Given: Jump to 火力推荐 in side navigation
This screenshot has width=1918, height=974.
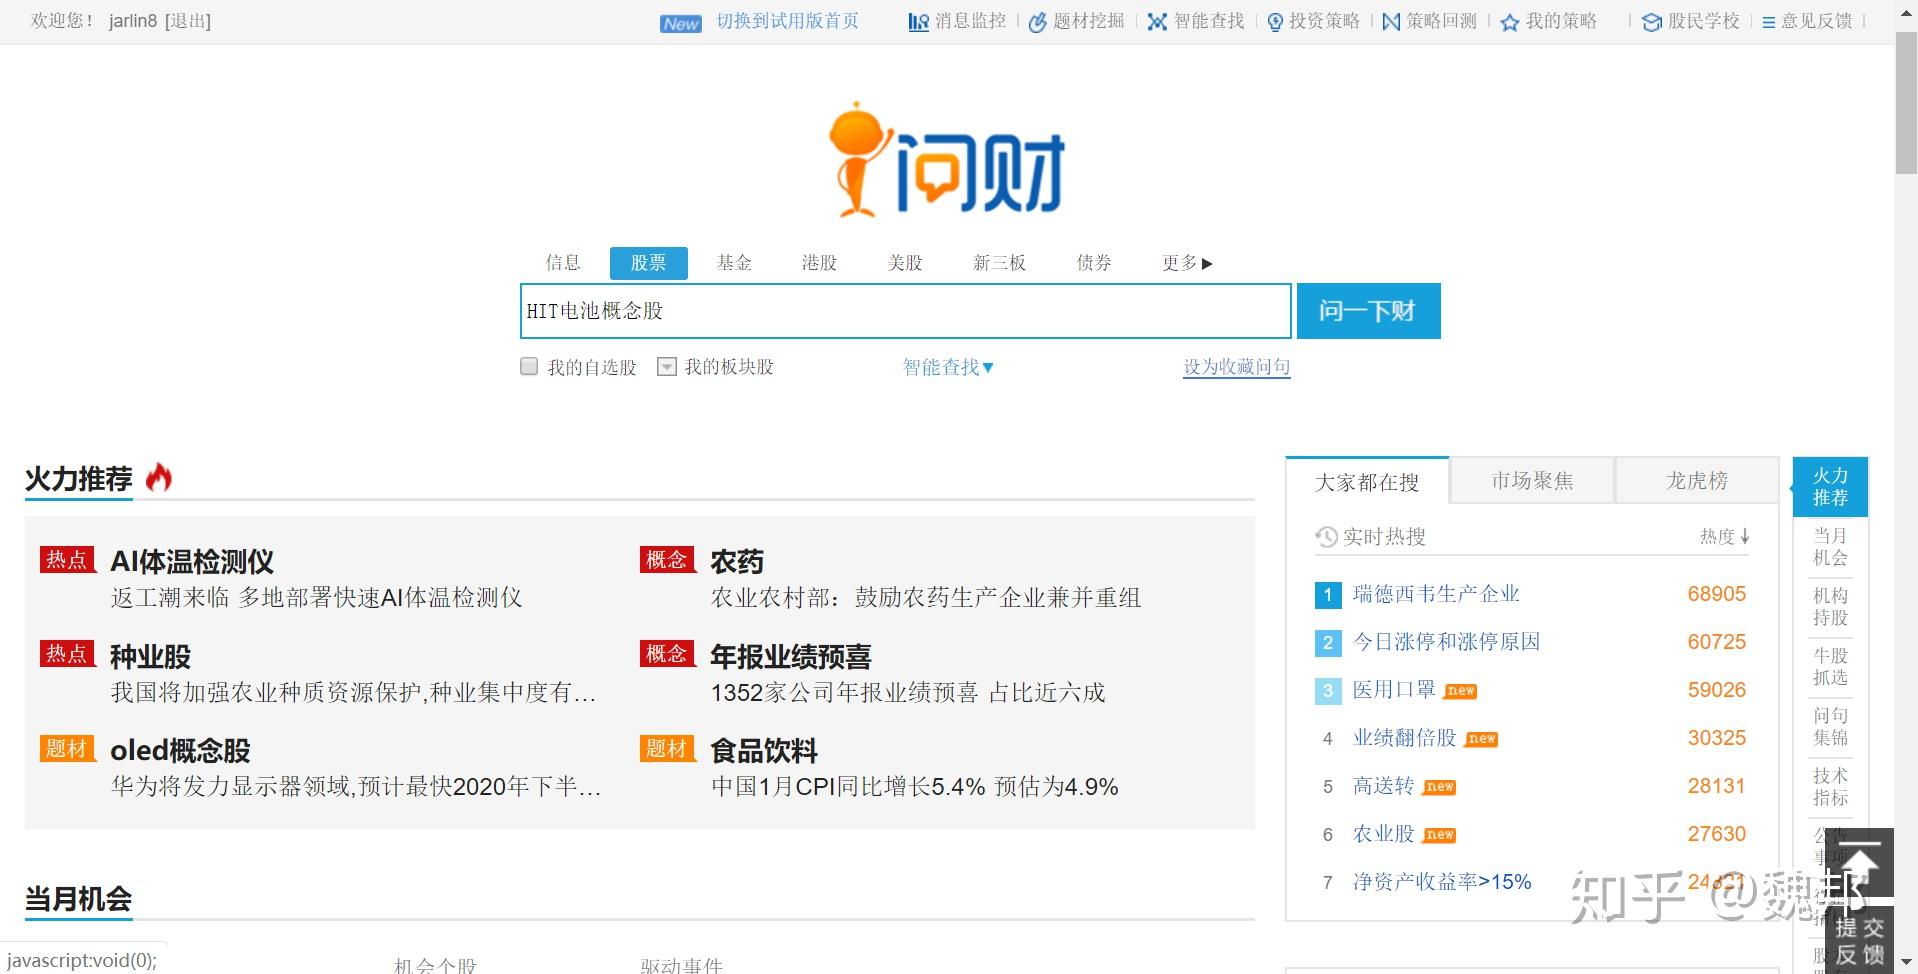Looking at the screenshot, I should pyautogui.click(x=1830, y=487).
